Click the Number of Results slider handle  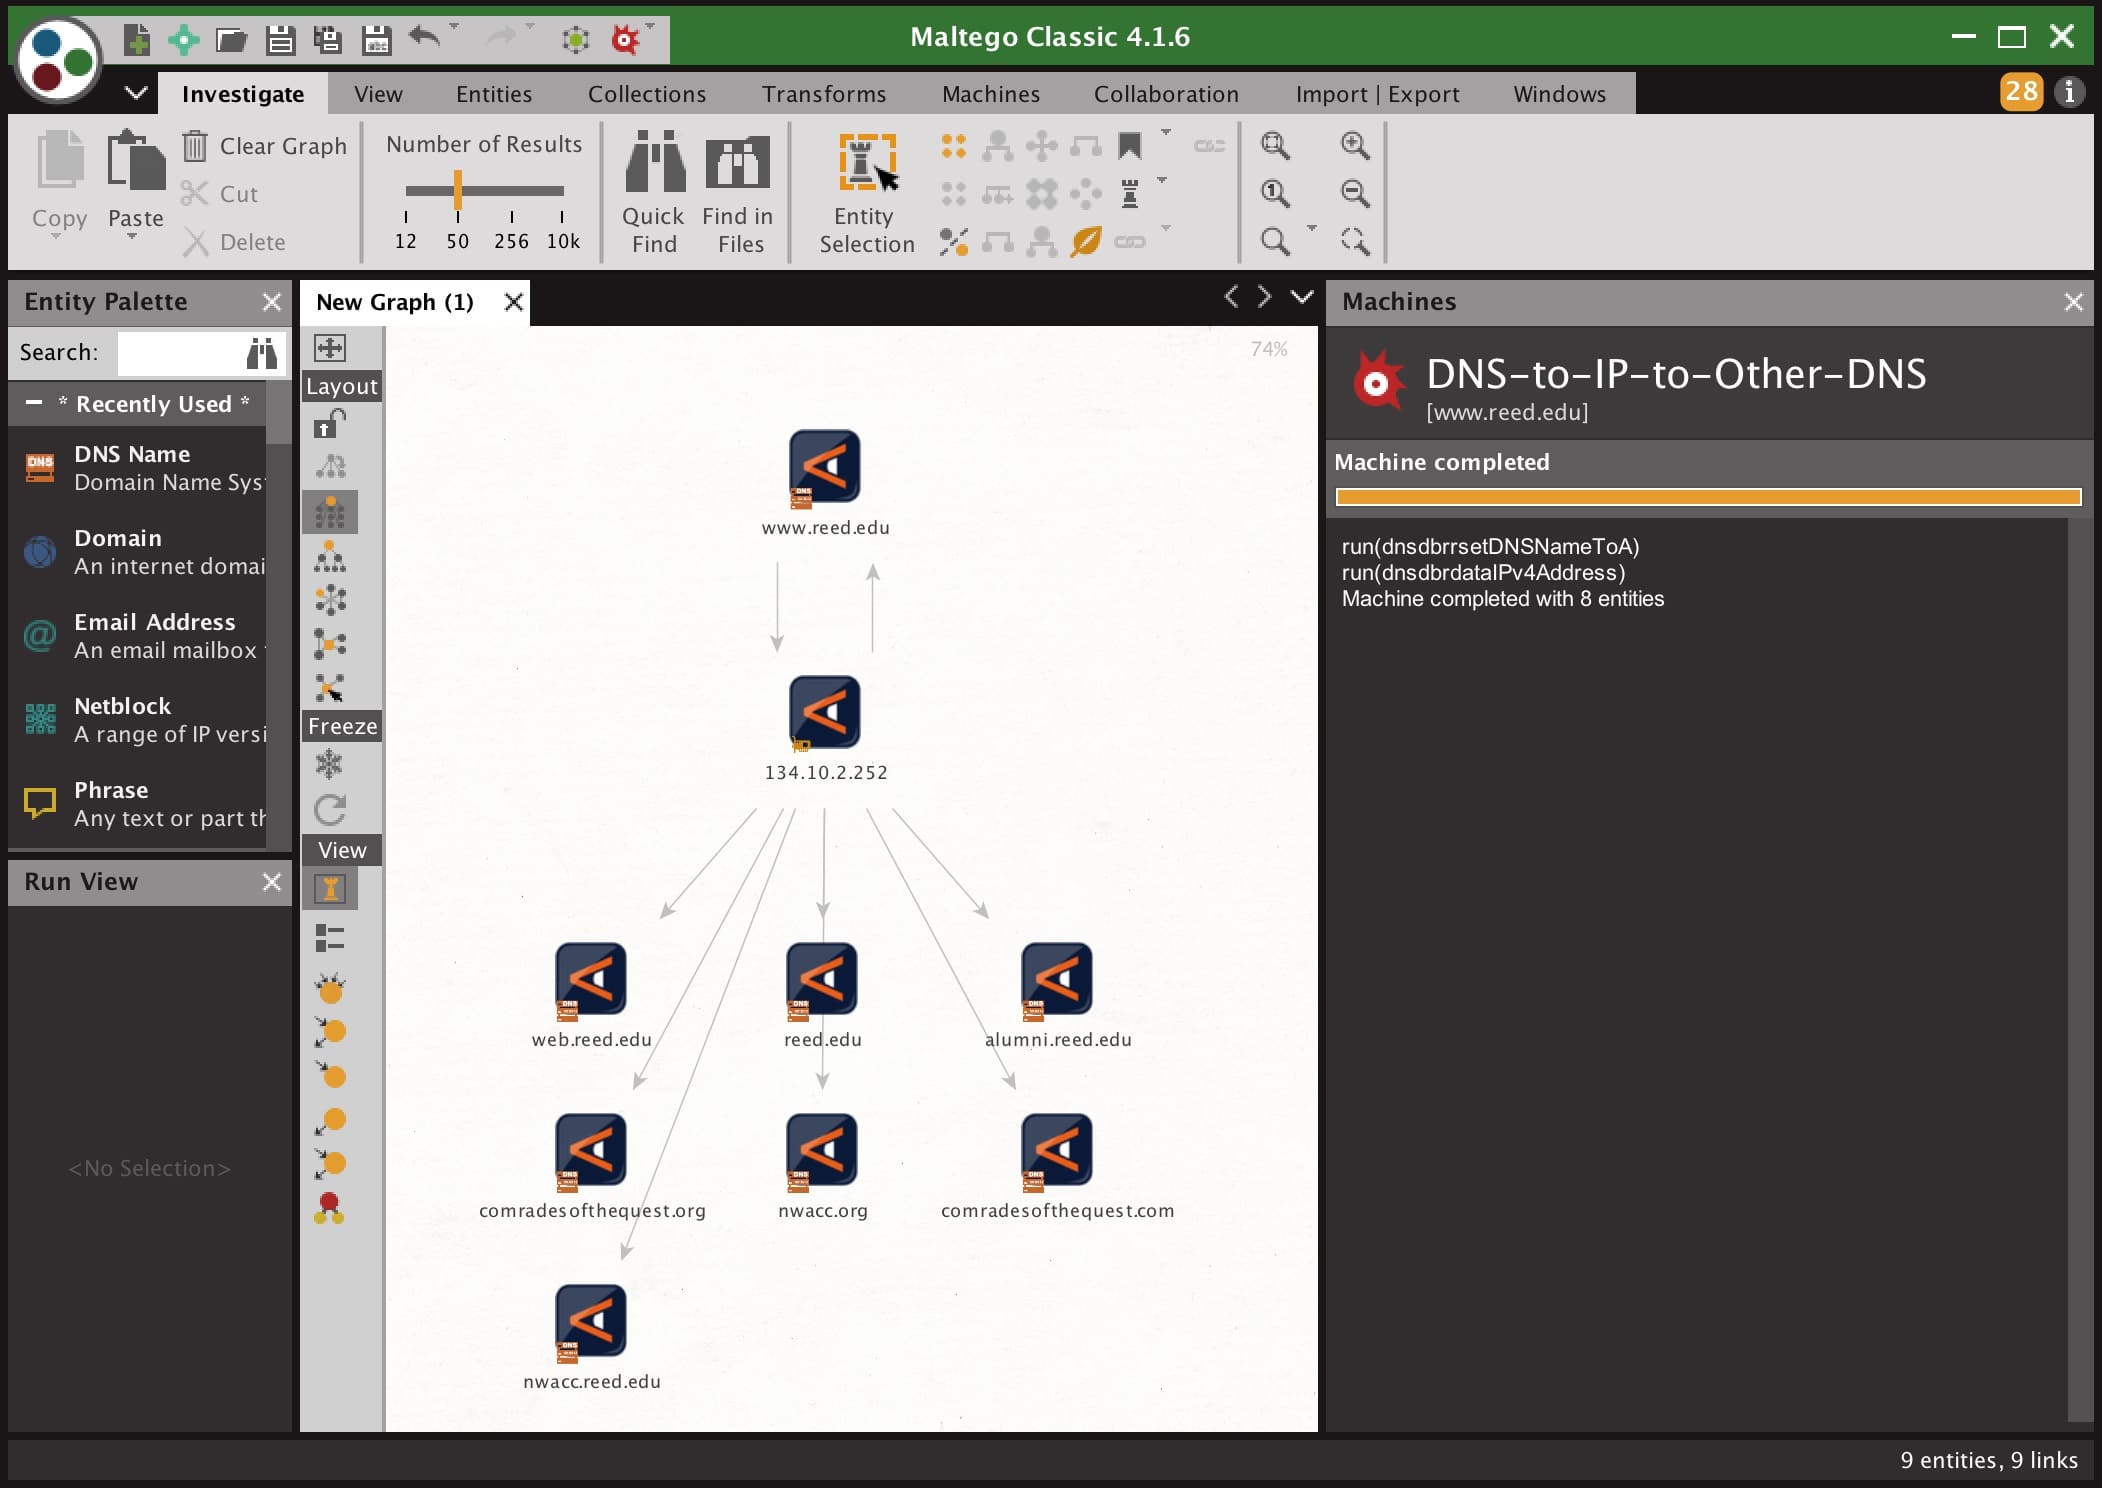point(458,190)
